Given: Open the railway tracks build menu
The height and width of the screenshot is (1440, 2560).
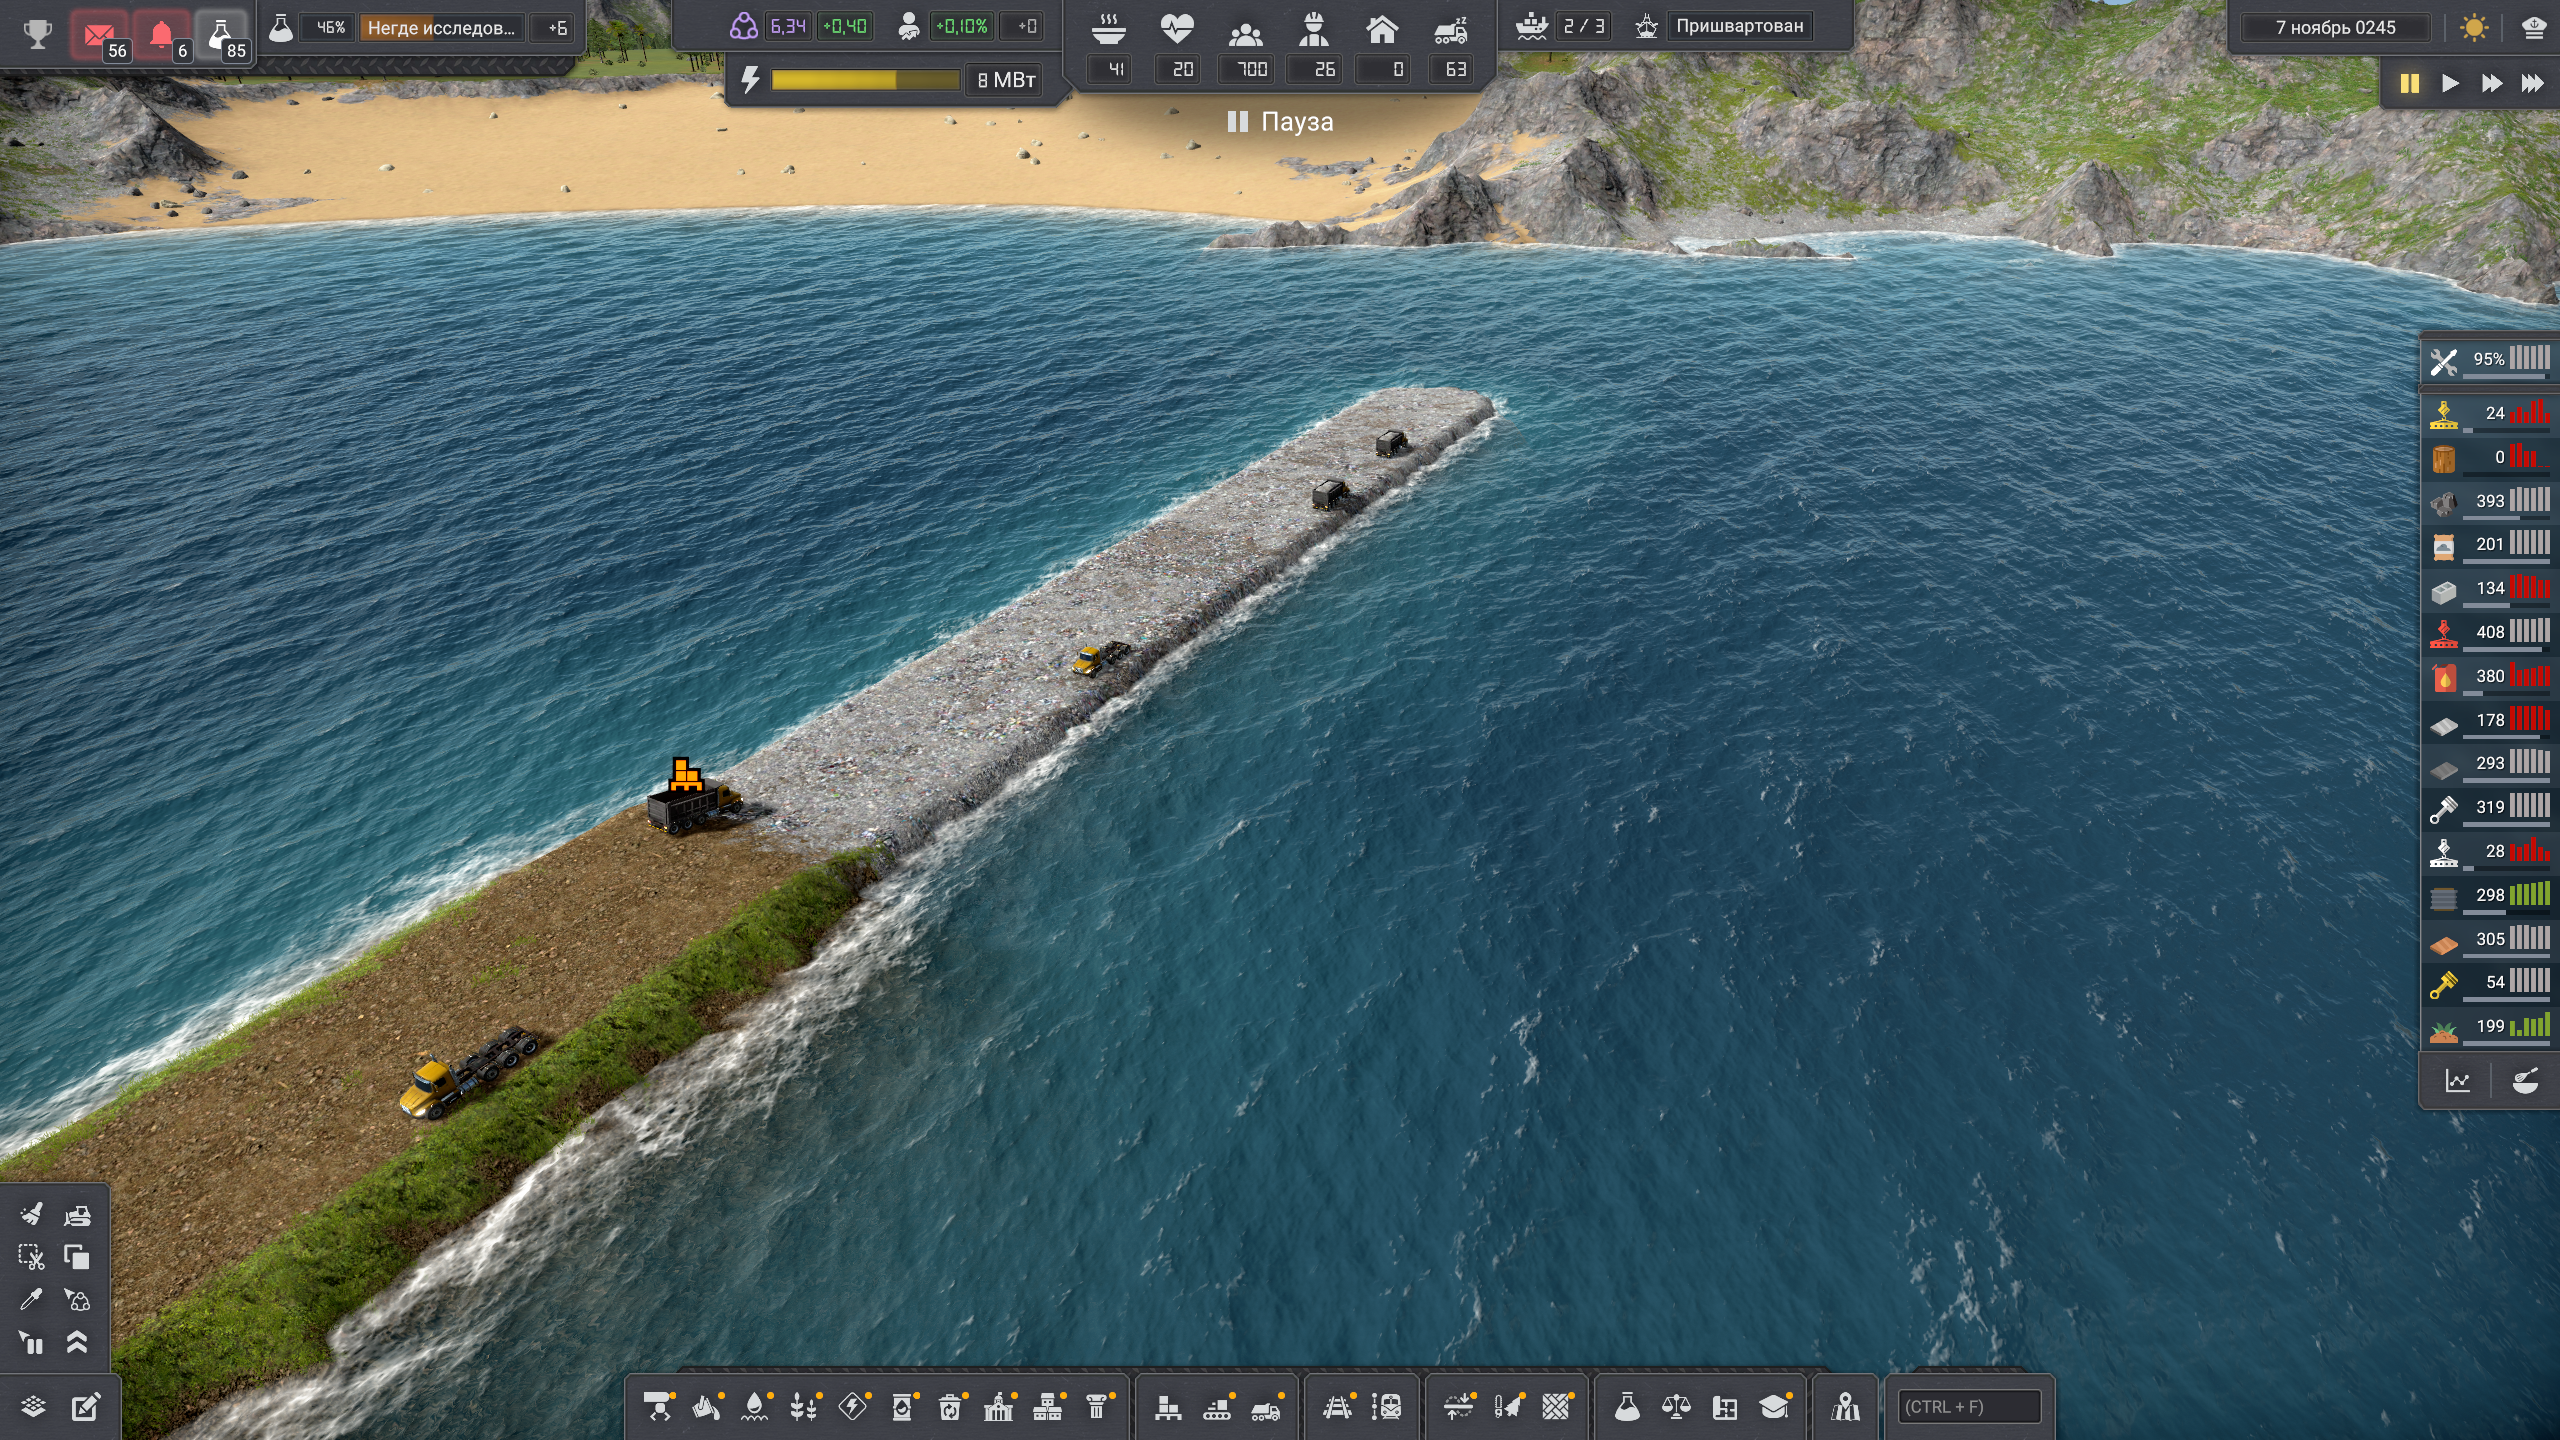Looking at the screenshot, I should 1337,1407.
